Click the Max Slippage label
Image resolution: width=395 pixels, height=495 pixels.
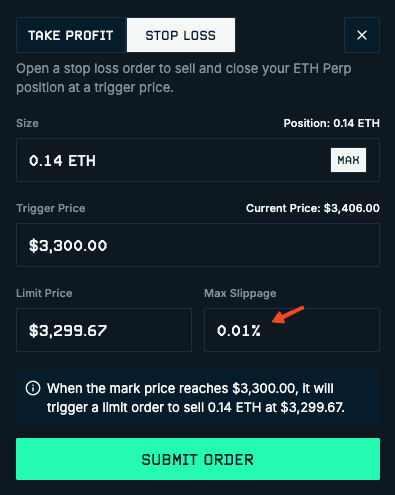coord(240,293)
